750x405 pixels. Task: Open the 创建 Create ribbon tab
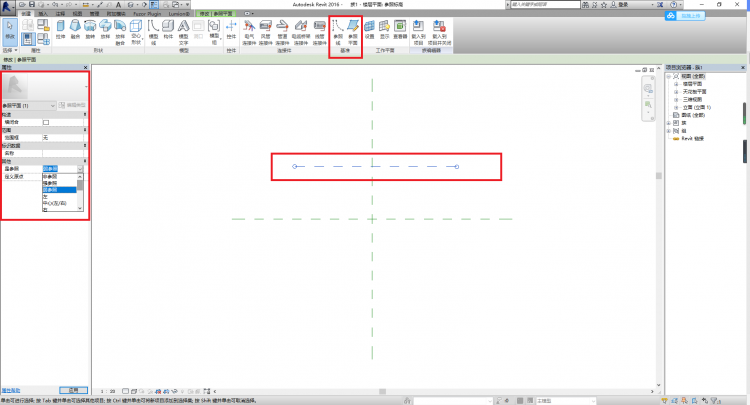coord(26,14)
